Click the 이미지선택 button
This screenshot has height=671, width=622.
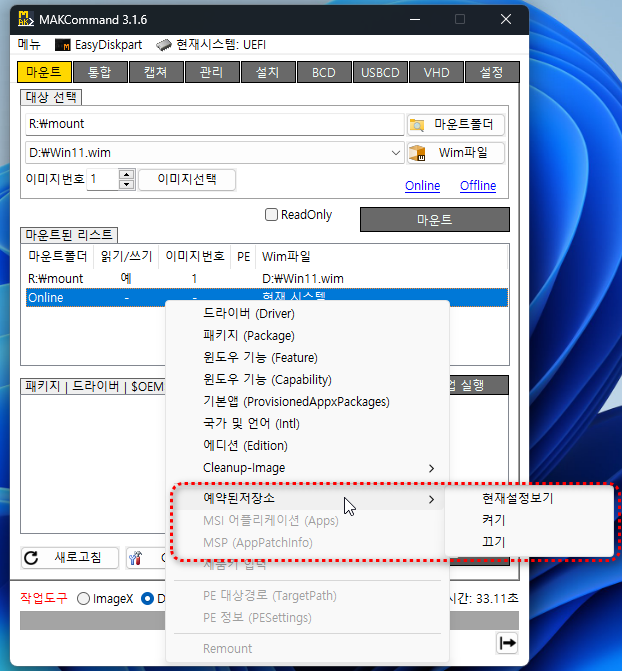[x=187, y=179]
